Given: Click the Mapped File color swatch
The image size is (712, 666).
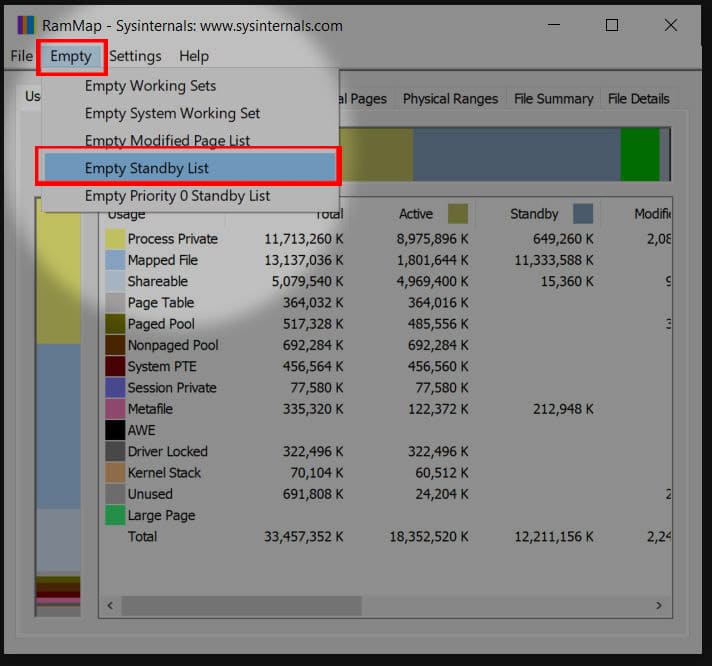Looking at the screenshot, I should (115, 260).
